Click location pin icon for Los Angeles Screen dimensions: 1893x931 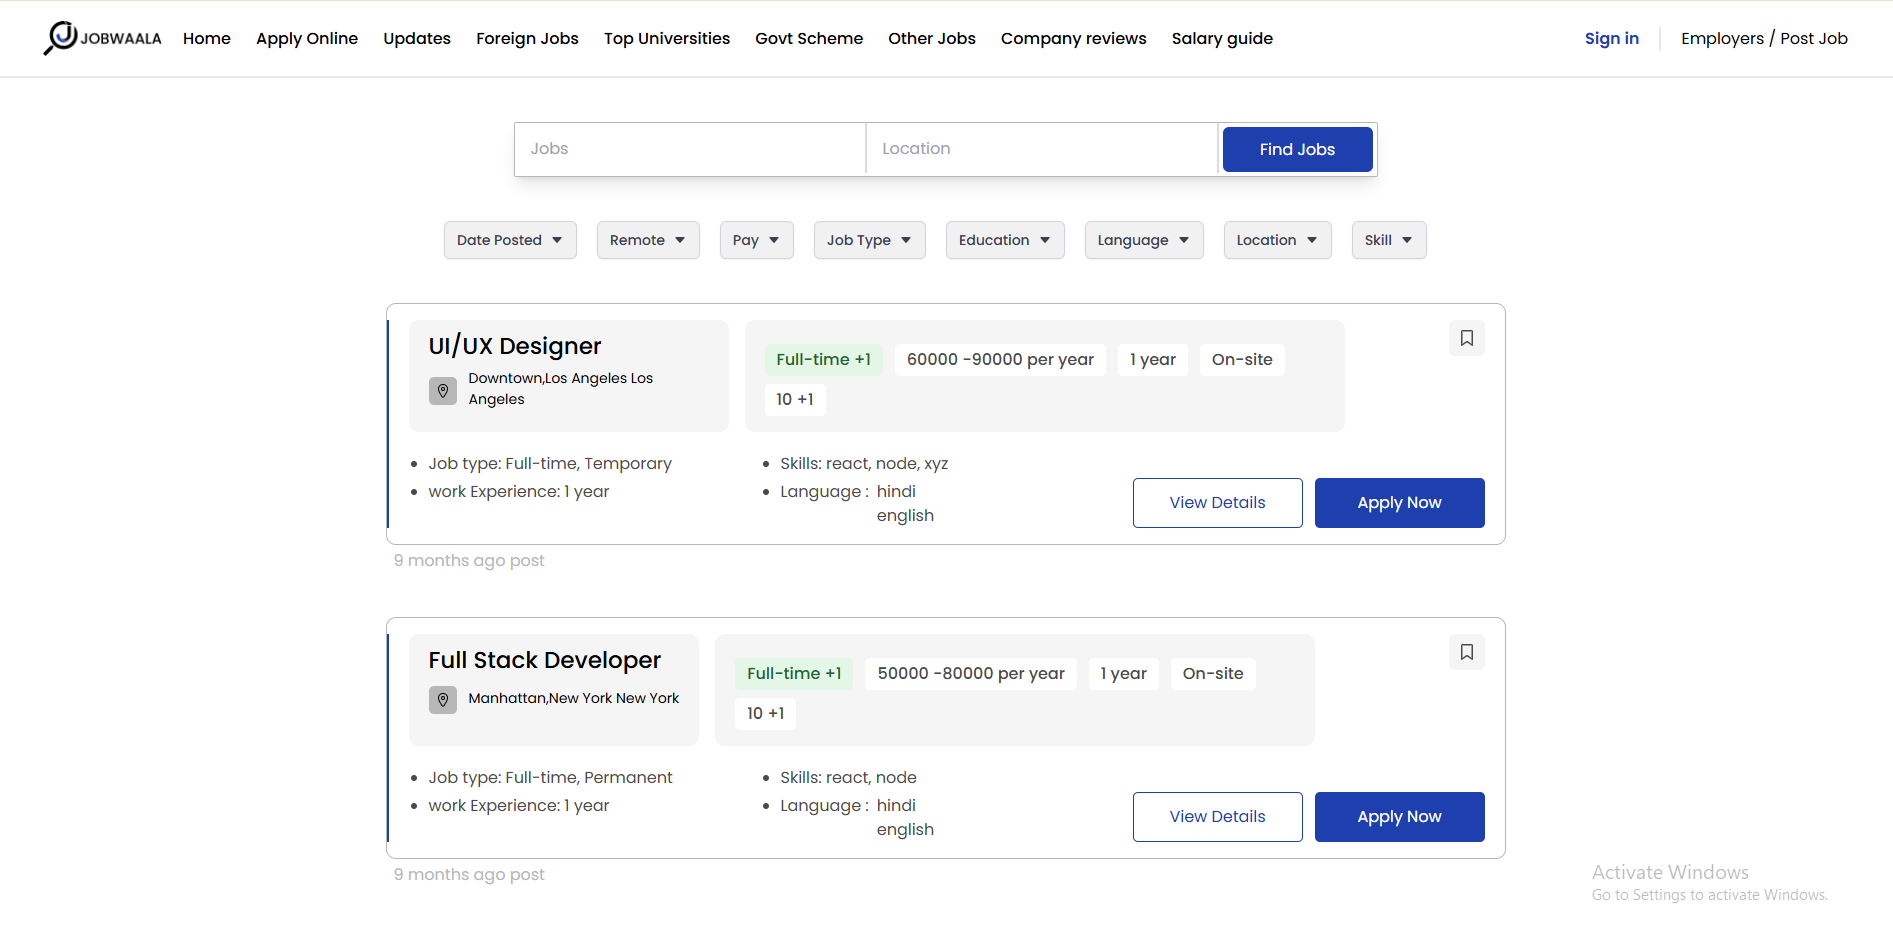click(x=443, y=390)
